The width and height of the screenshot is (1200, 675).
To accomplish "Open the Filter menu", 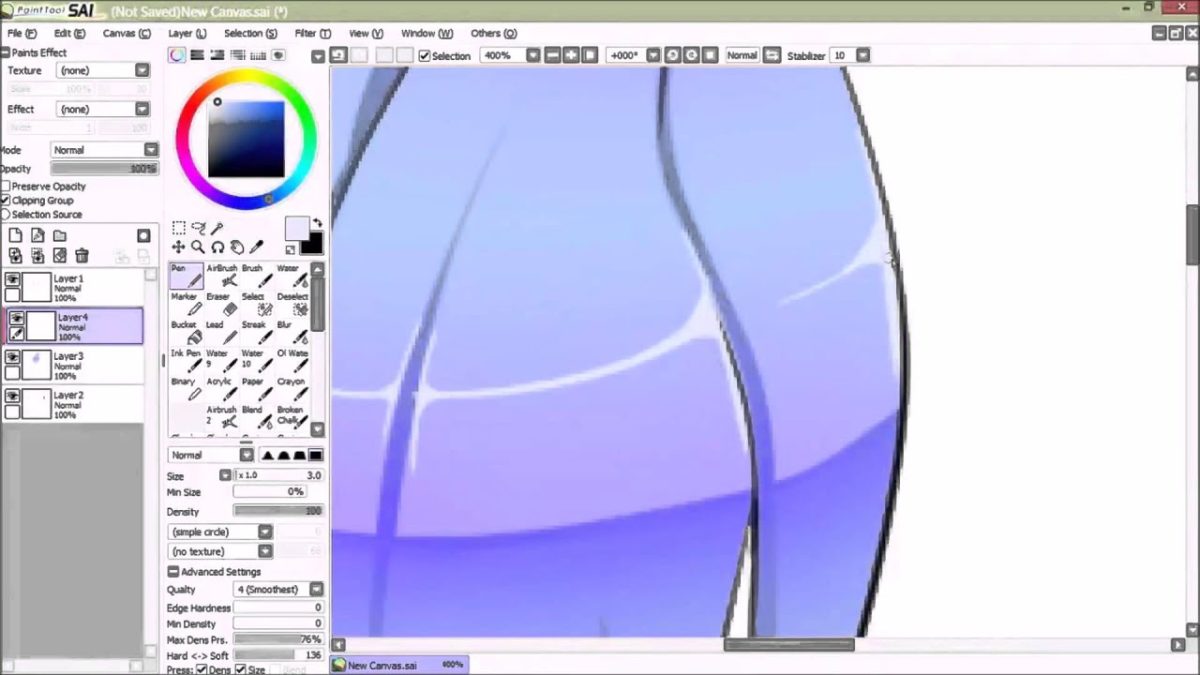I will [311, 33].
